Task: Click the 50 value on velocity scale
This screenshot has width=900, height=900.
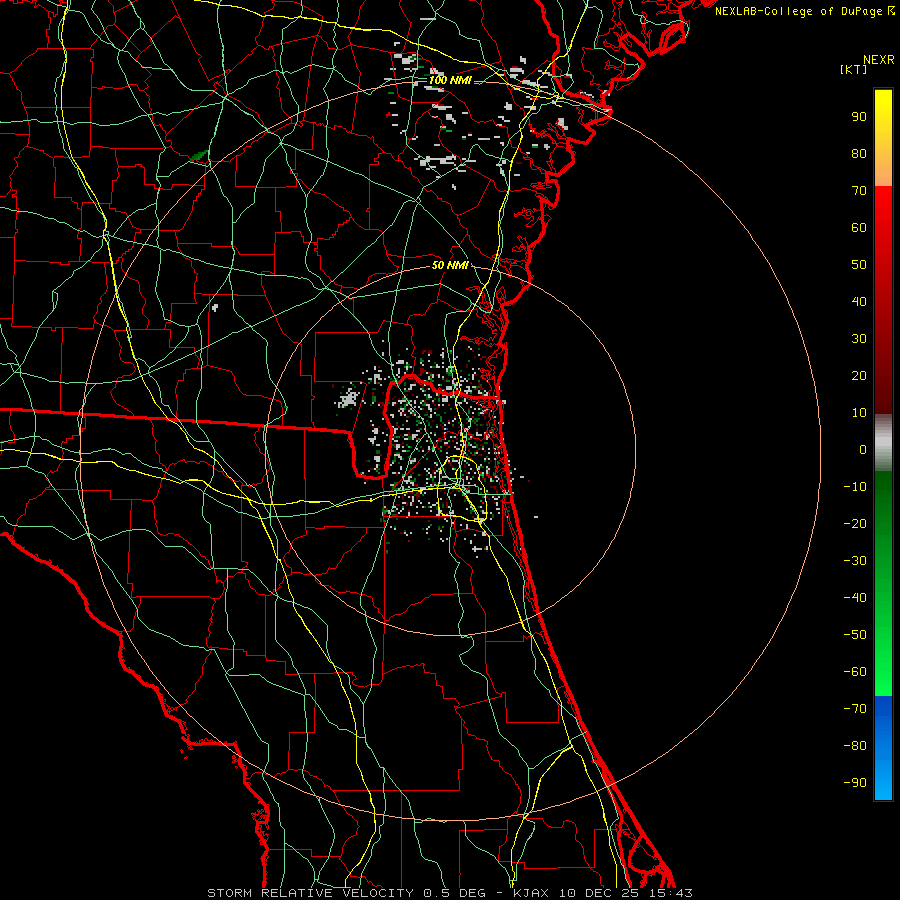Action: [859, 265]
